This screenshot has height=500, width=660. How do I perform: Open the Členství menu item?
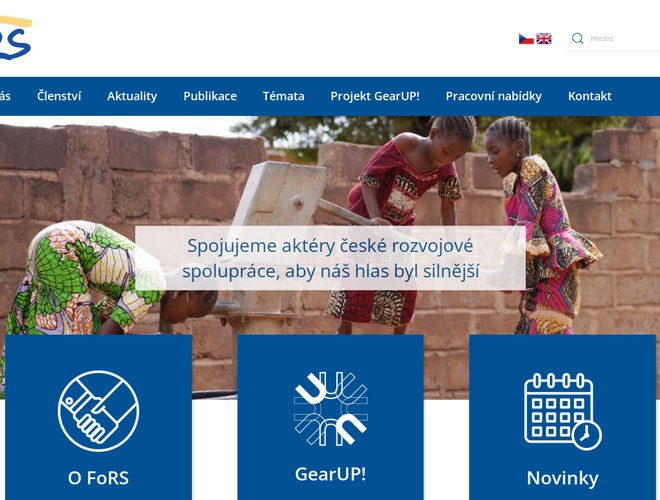59,96
